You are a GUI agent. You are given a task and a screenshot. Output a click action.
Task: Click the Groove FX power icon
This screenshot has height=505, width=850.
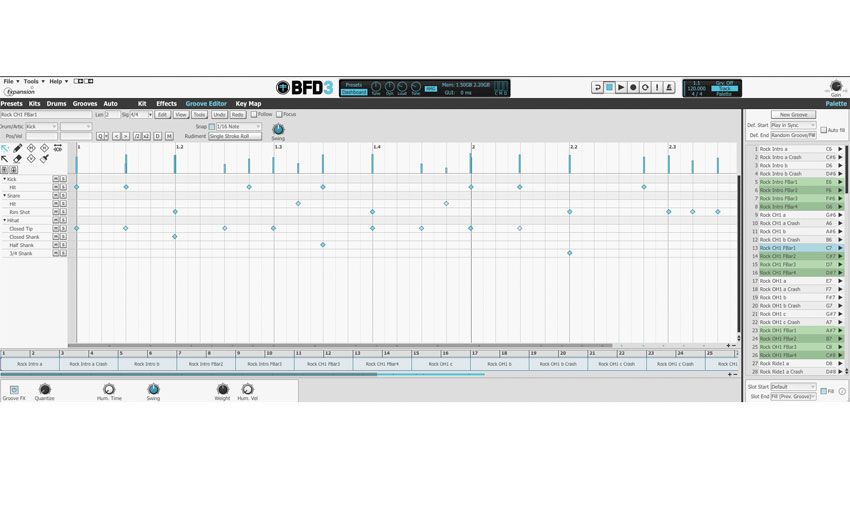pyautogui.click(x=14, y=390)
